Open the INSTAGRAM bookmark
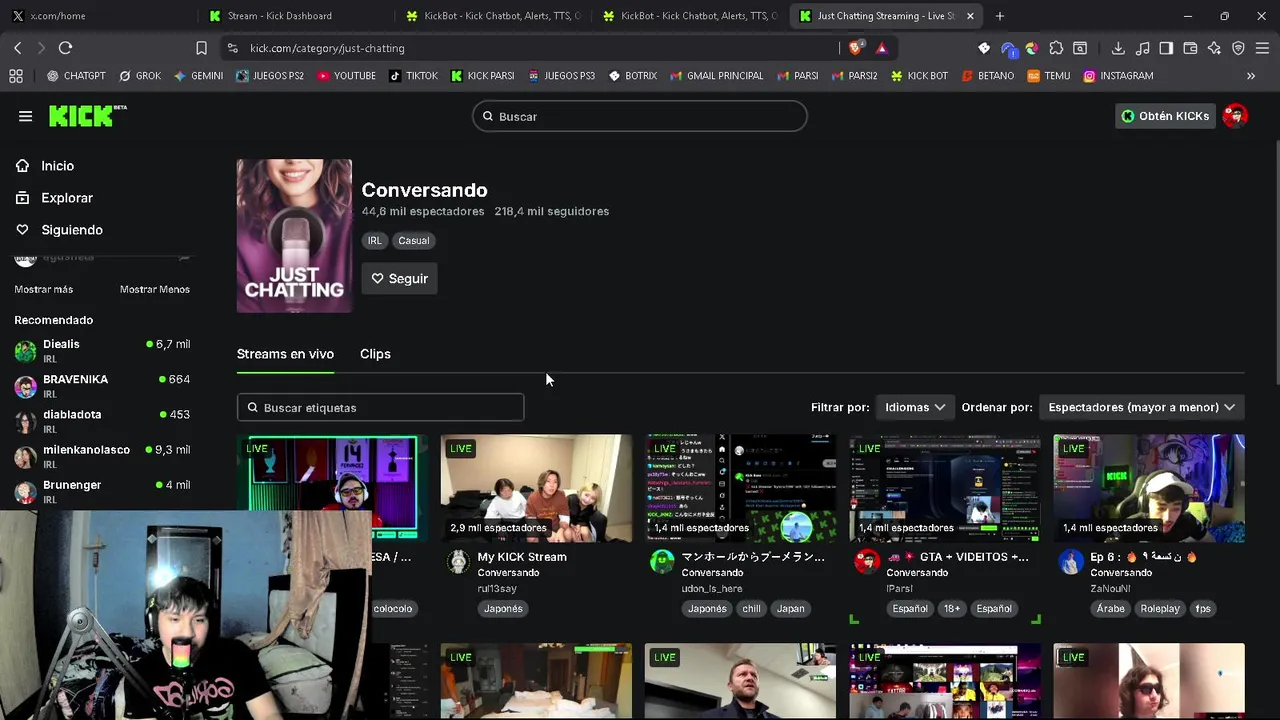This screenshot has width=1280, height=720. pyautogui.click(x=1118, y=76)
